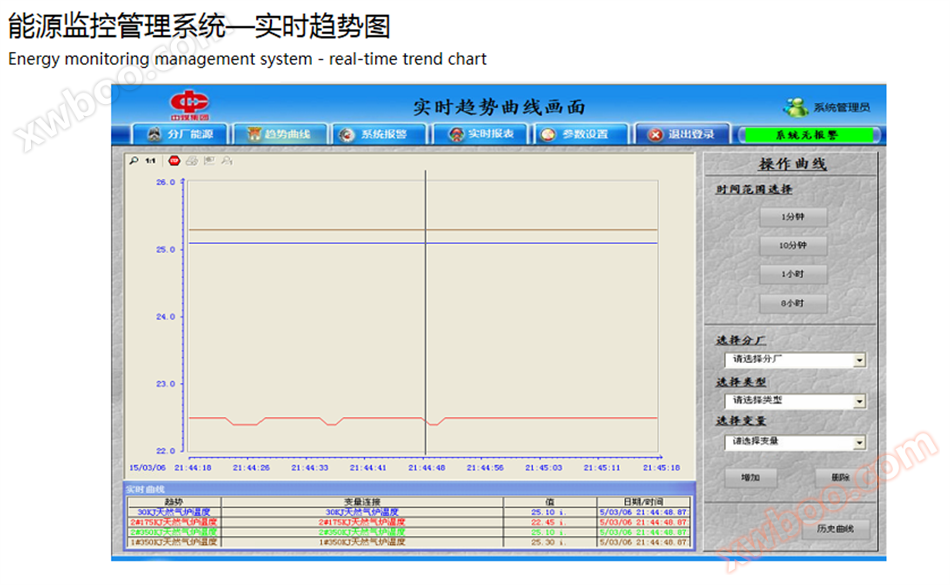Click the 值 column header

[x=550, y=502]
